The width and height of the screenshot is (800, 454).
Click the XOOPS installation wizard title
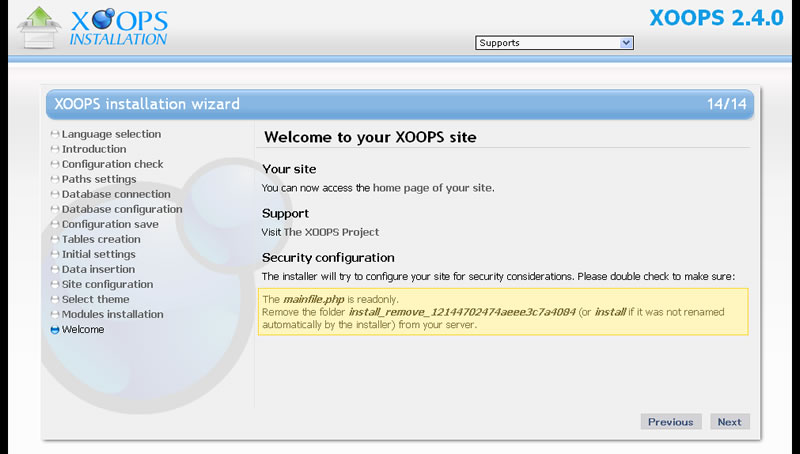click(x=147, y=104)
